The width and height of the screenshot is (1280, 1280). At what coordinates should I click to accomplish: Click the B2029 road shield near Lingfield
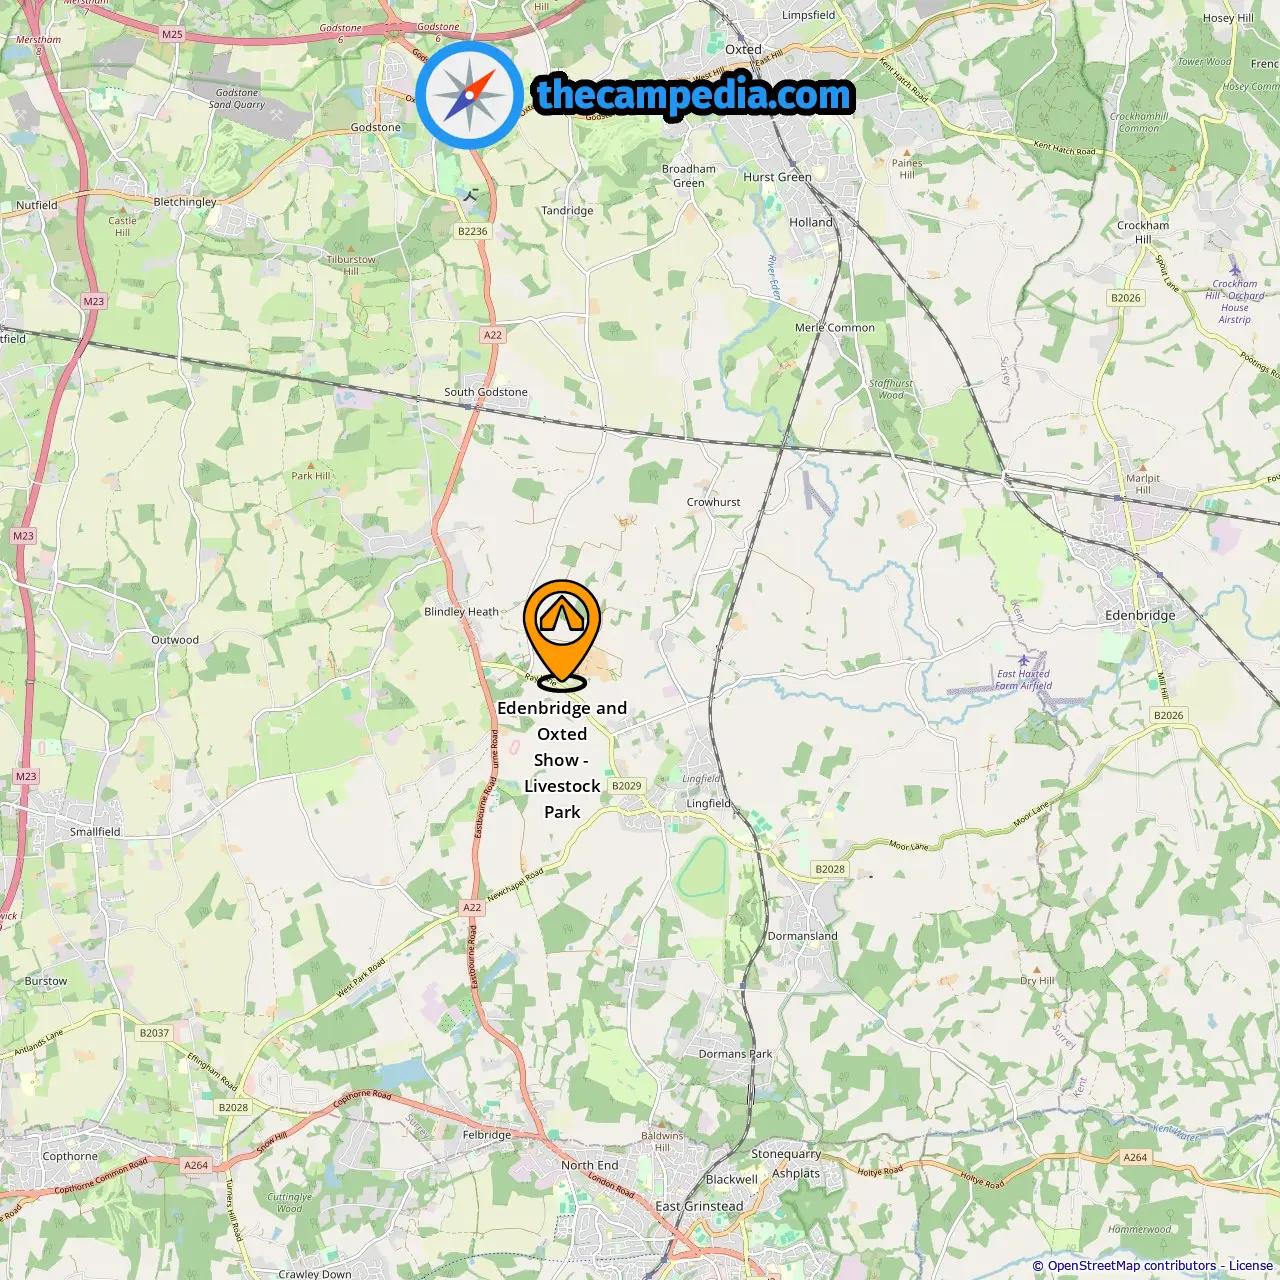point(627,786)
